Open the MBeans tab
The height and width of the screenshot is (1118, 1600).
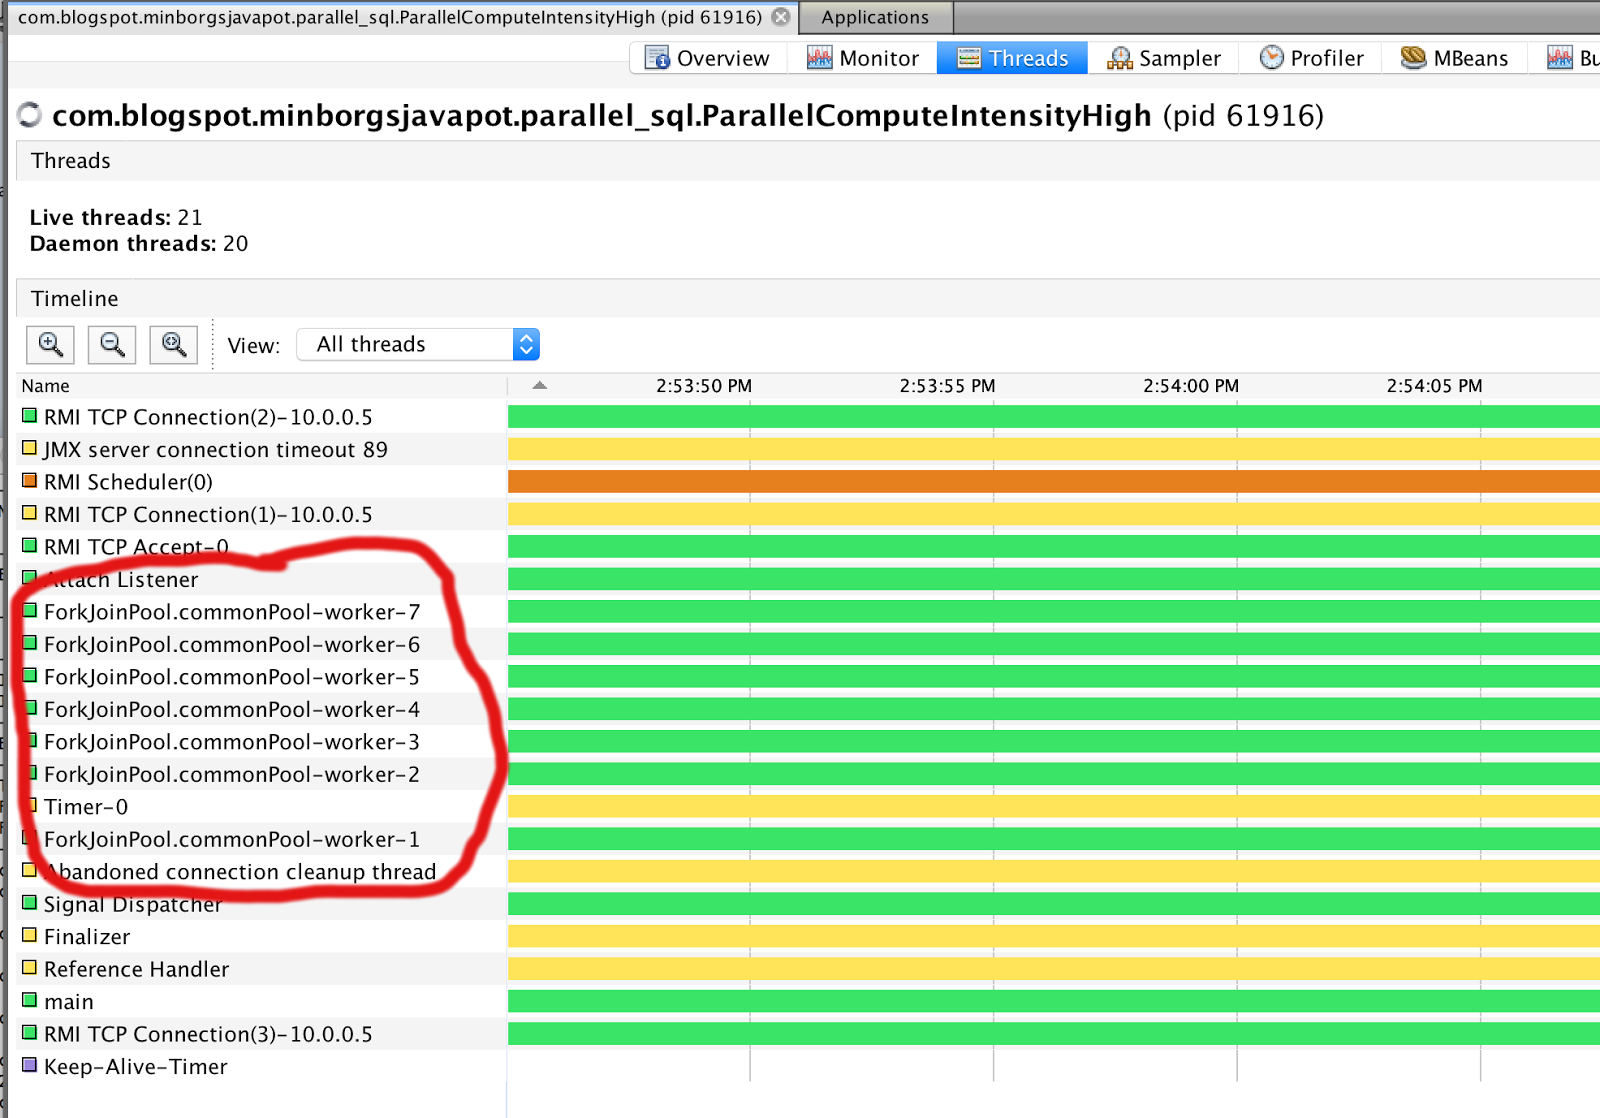click(x=1454, y=58)
